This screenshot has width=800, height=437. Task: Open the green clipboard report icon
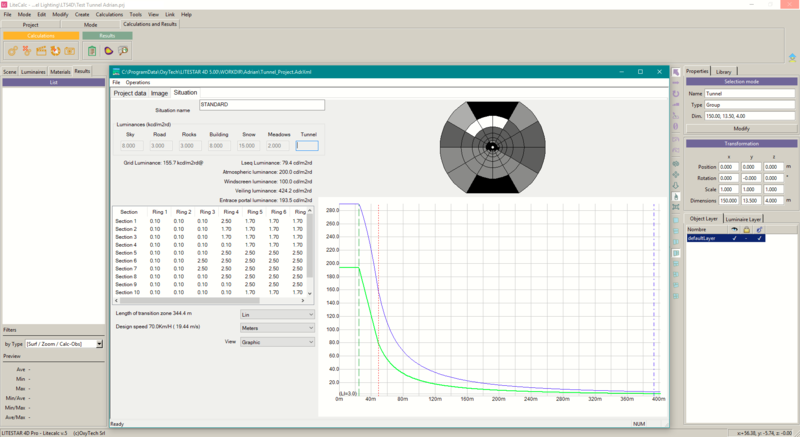(x=92, y=50)
